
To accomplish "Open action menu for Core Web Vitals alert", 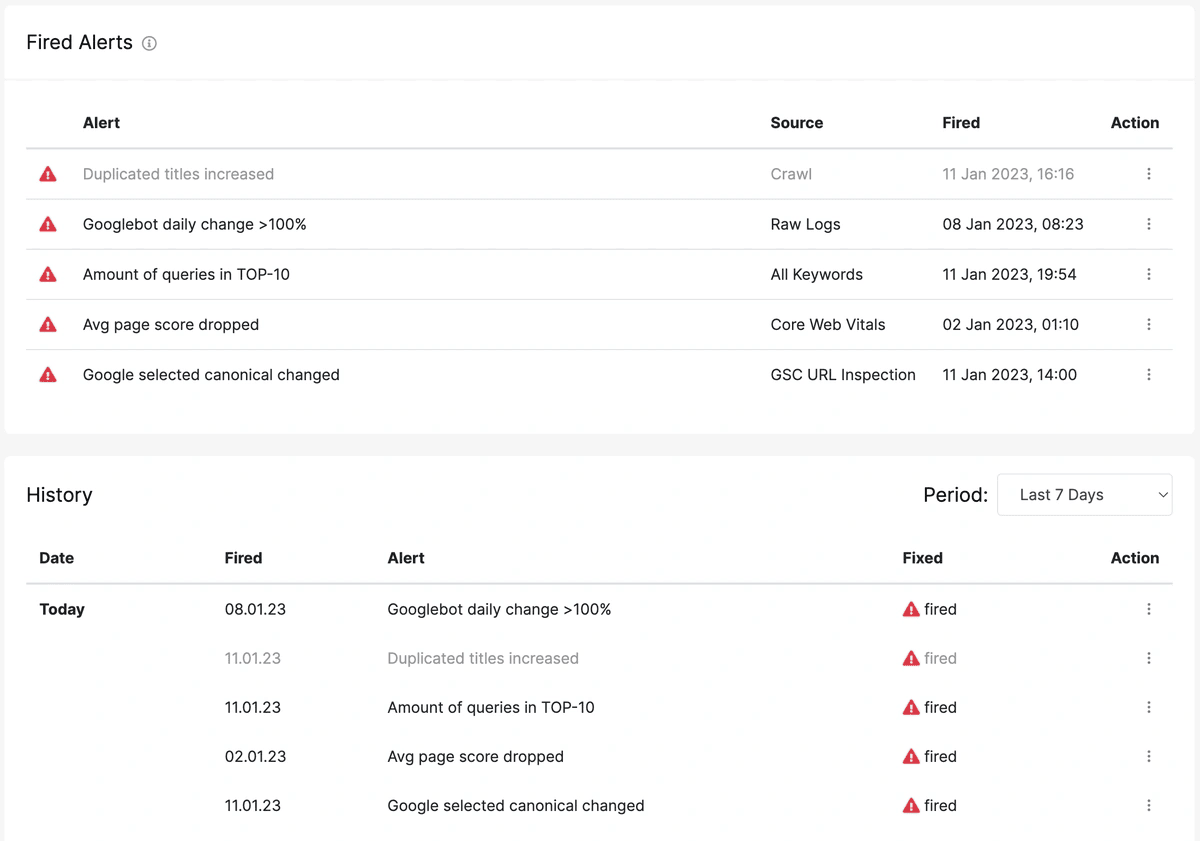I will [x=1148, y=324].
